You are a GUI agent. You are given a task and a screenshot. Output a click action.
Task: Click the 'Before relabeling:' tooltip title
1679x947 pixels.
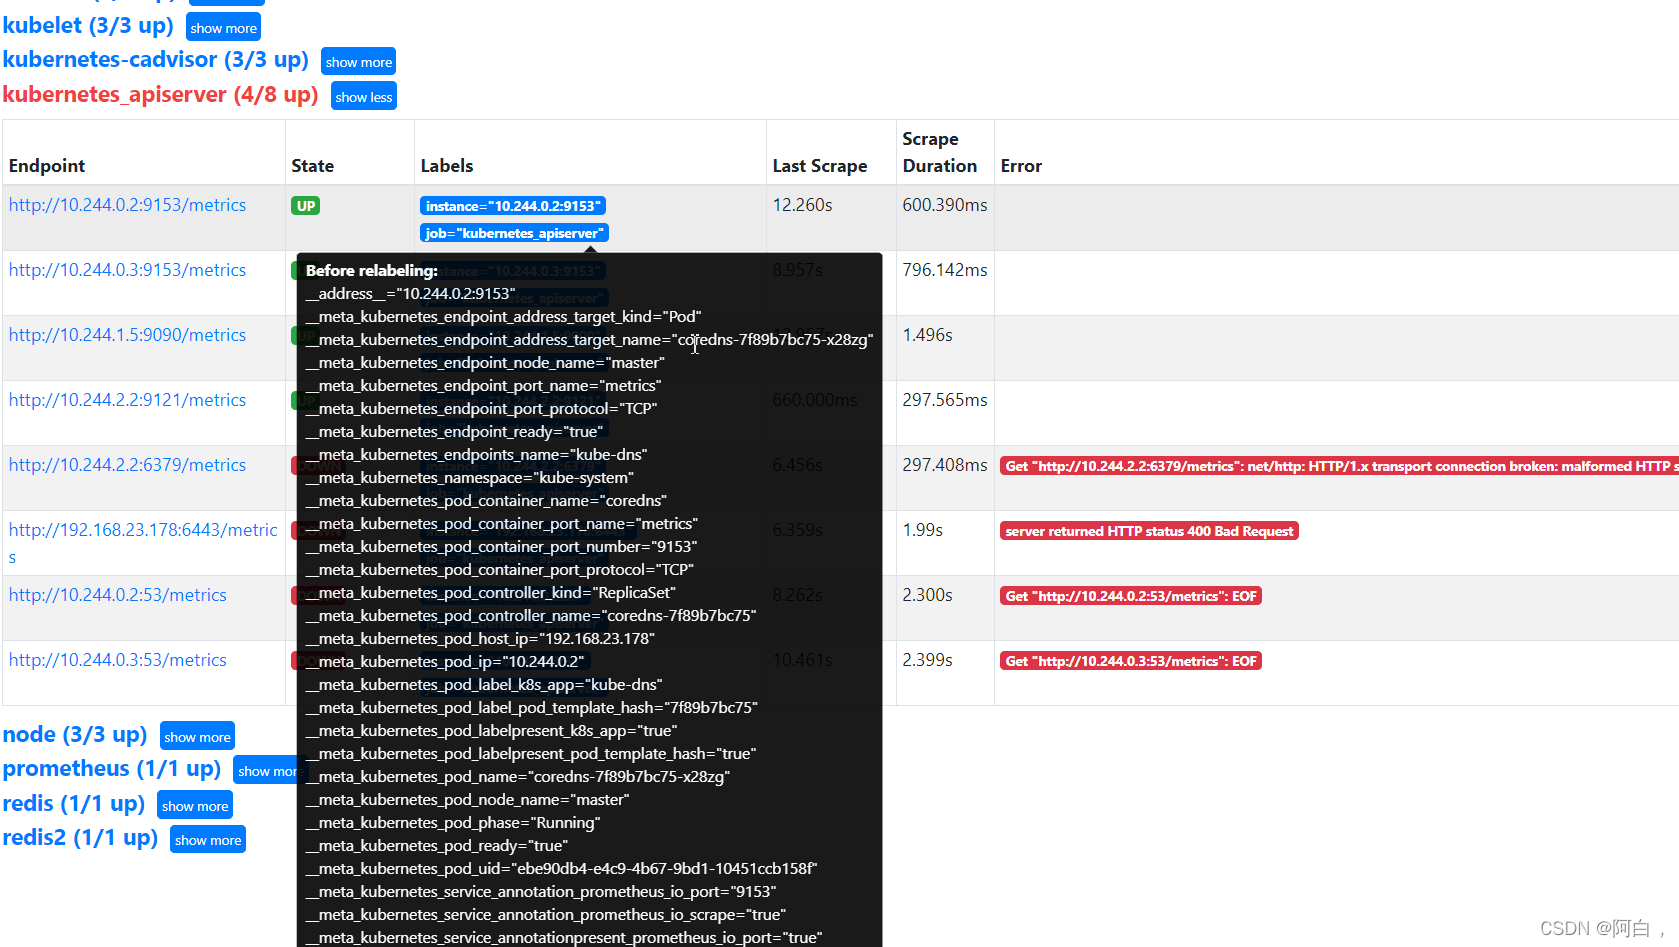372,270
